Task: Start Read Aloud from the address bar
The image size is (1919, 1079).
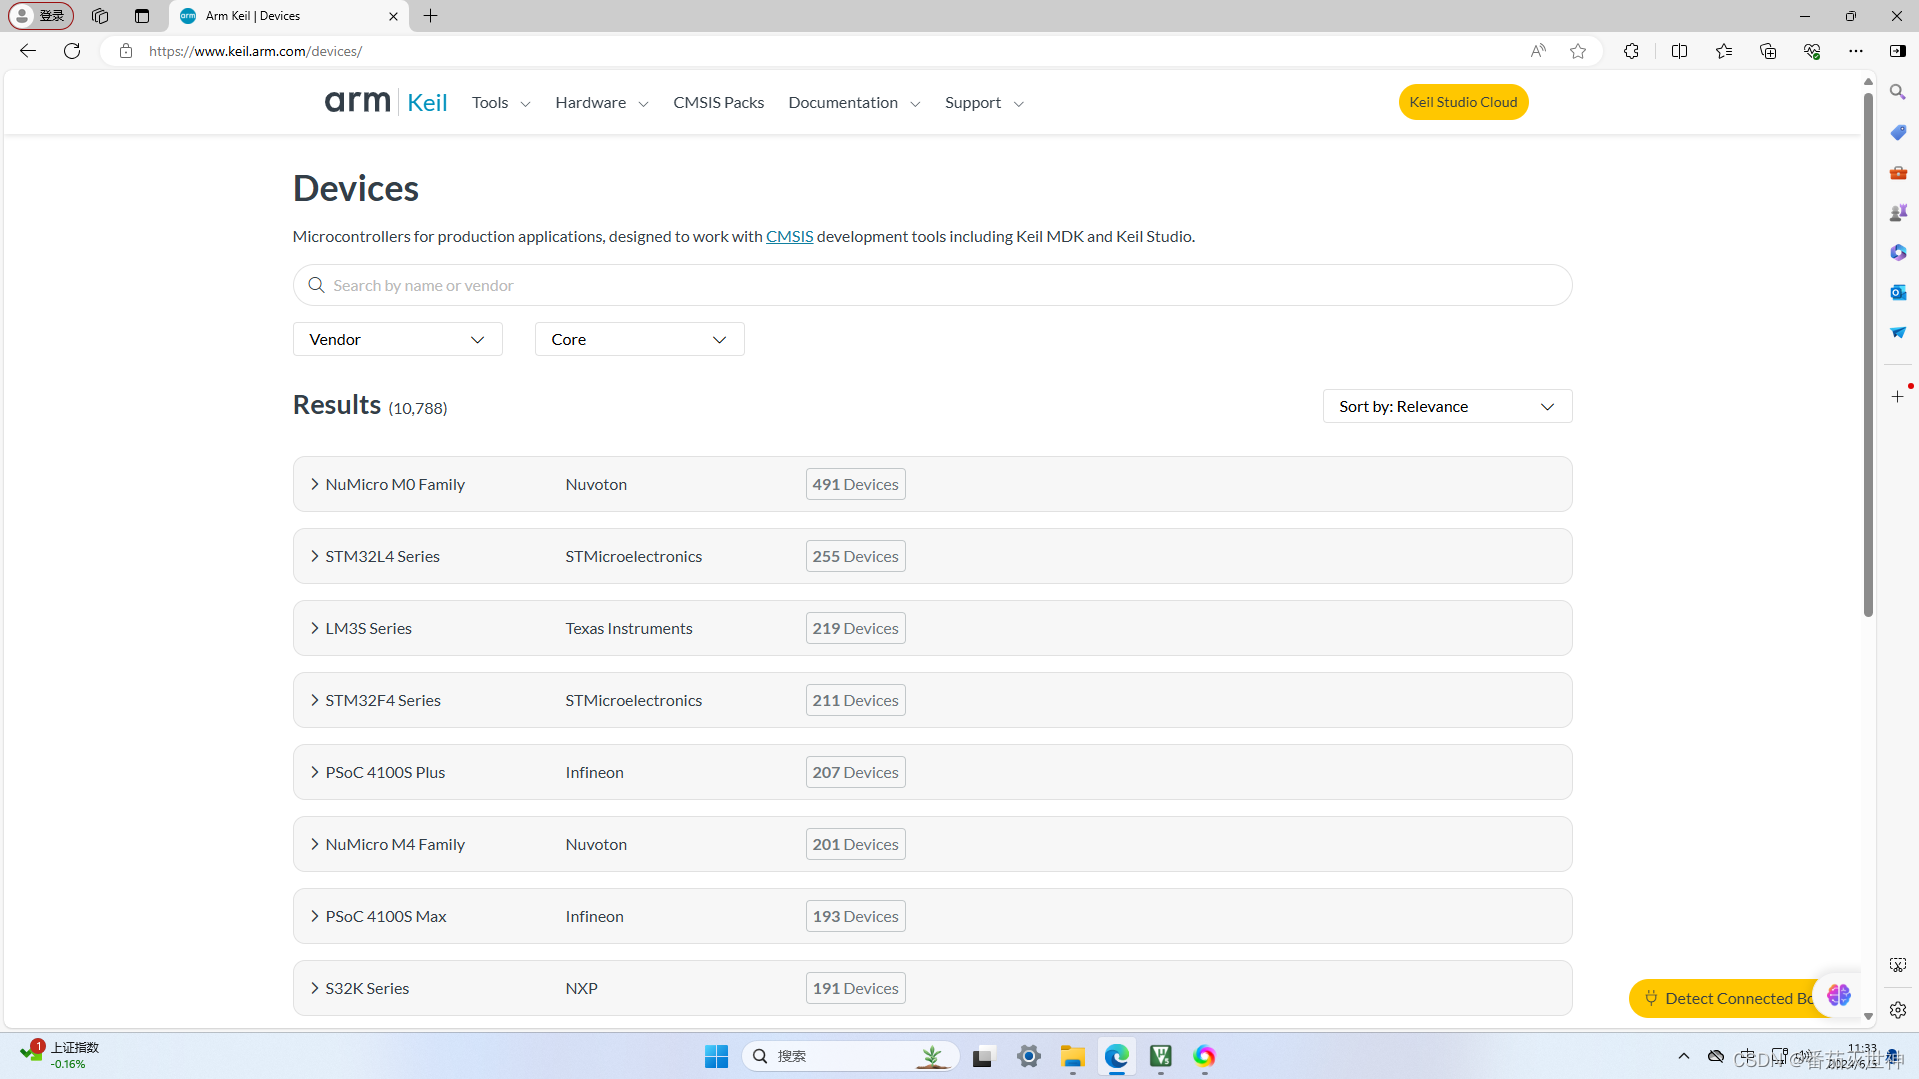Action: (x=1538, y=51)
